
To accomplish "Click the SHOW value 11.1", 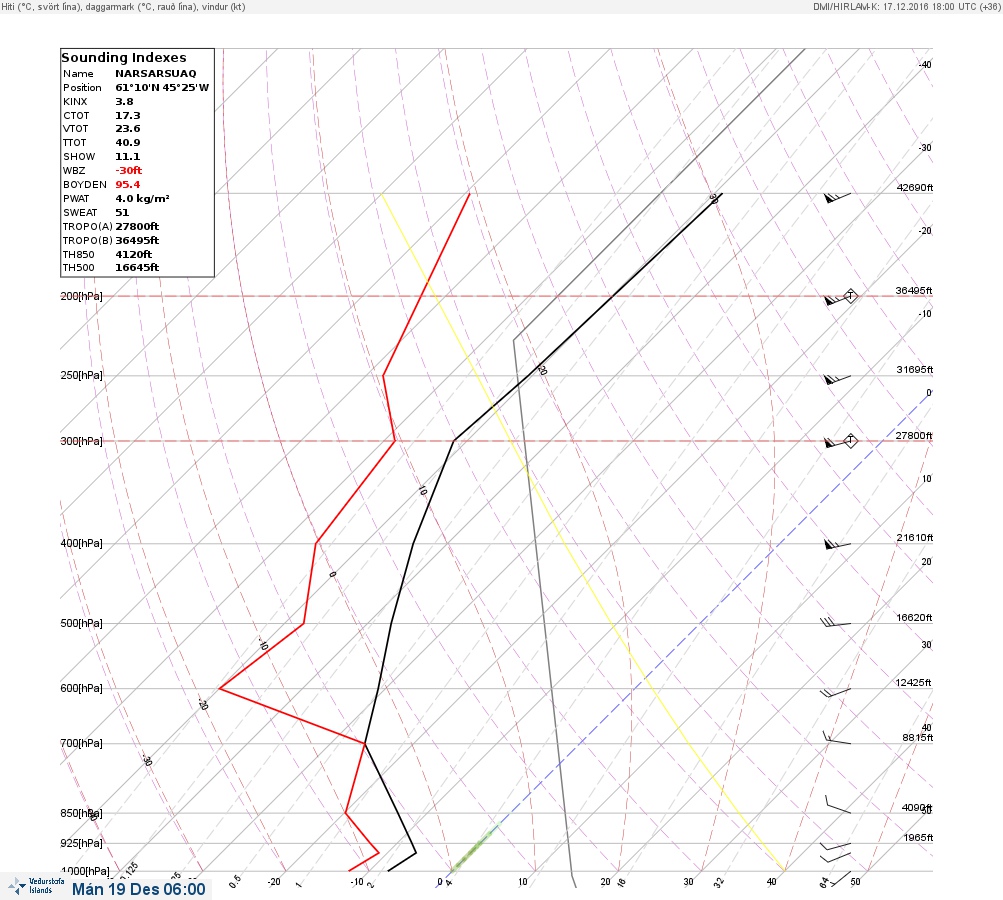I will 127,157.
